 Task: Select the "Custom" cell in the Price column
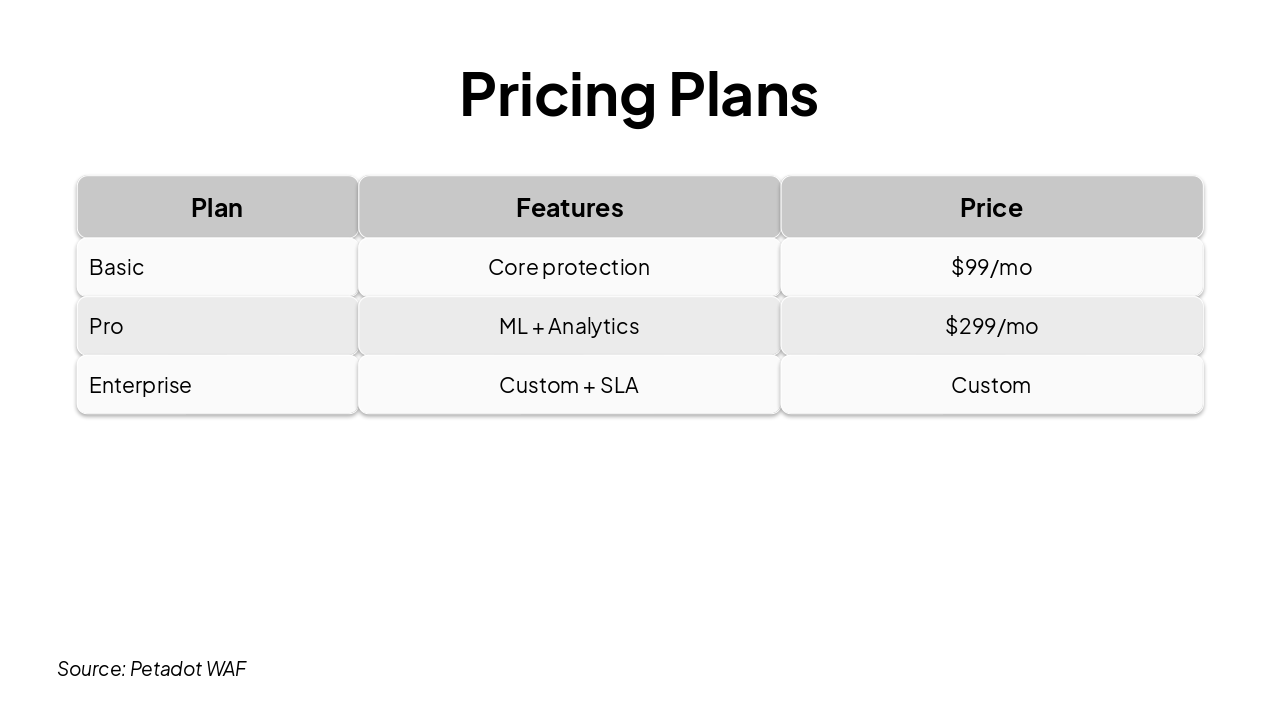[991, 385]
